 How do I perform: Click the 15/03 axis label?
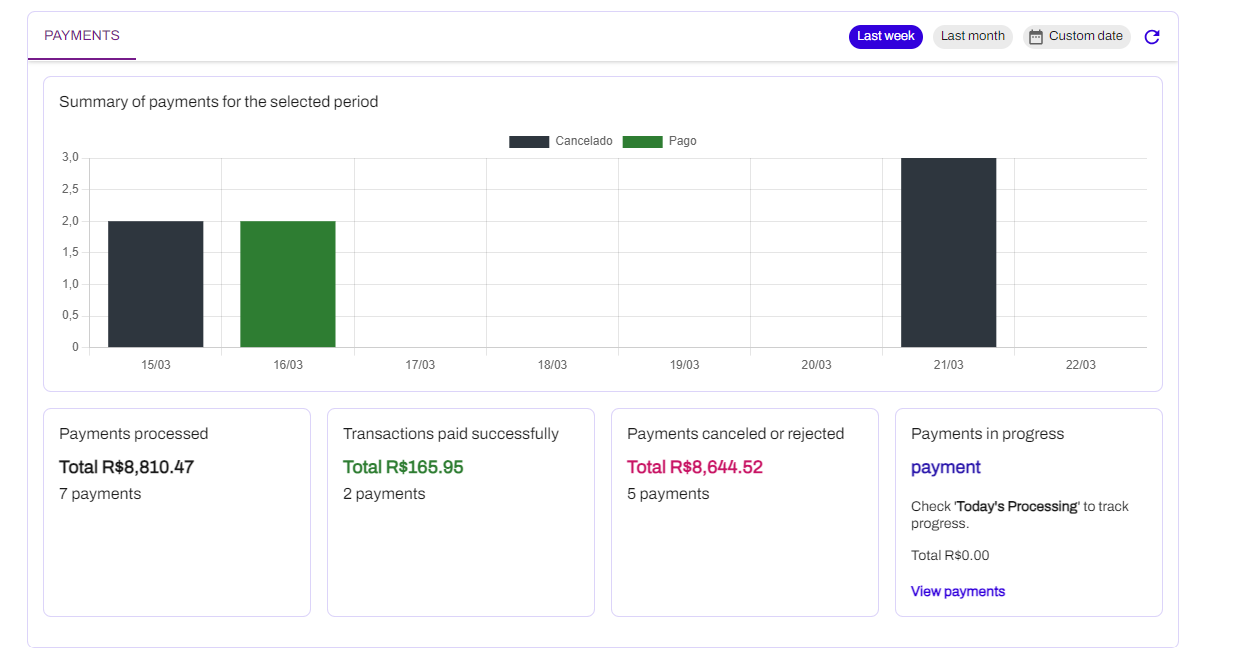(156, 365)
